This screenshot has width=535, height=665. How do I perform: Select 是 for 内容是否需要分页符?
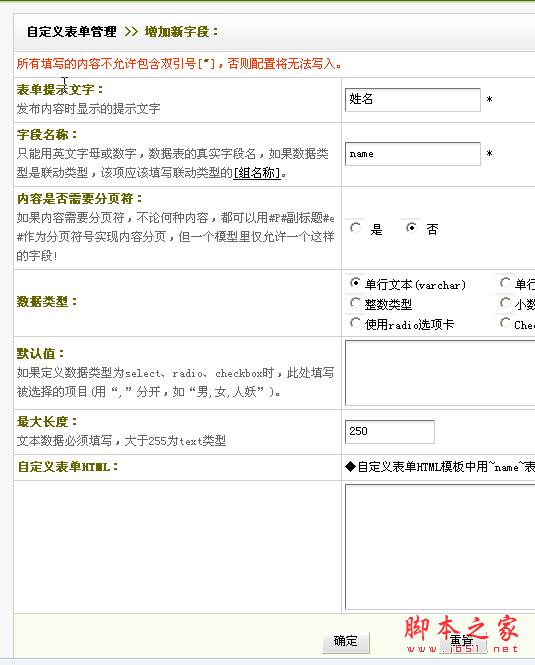coord(356,228)
